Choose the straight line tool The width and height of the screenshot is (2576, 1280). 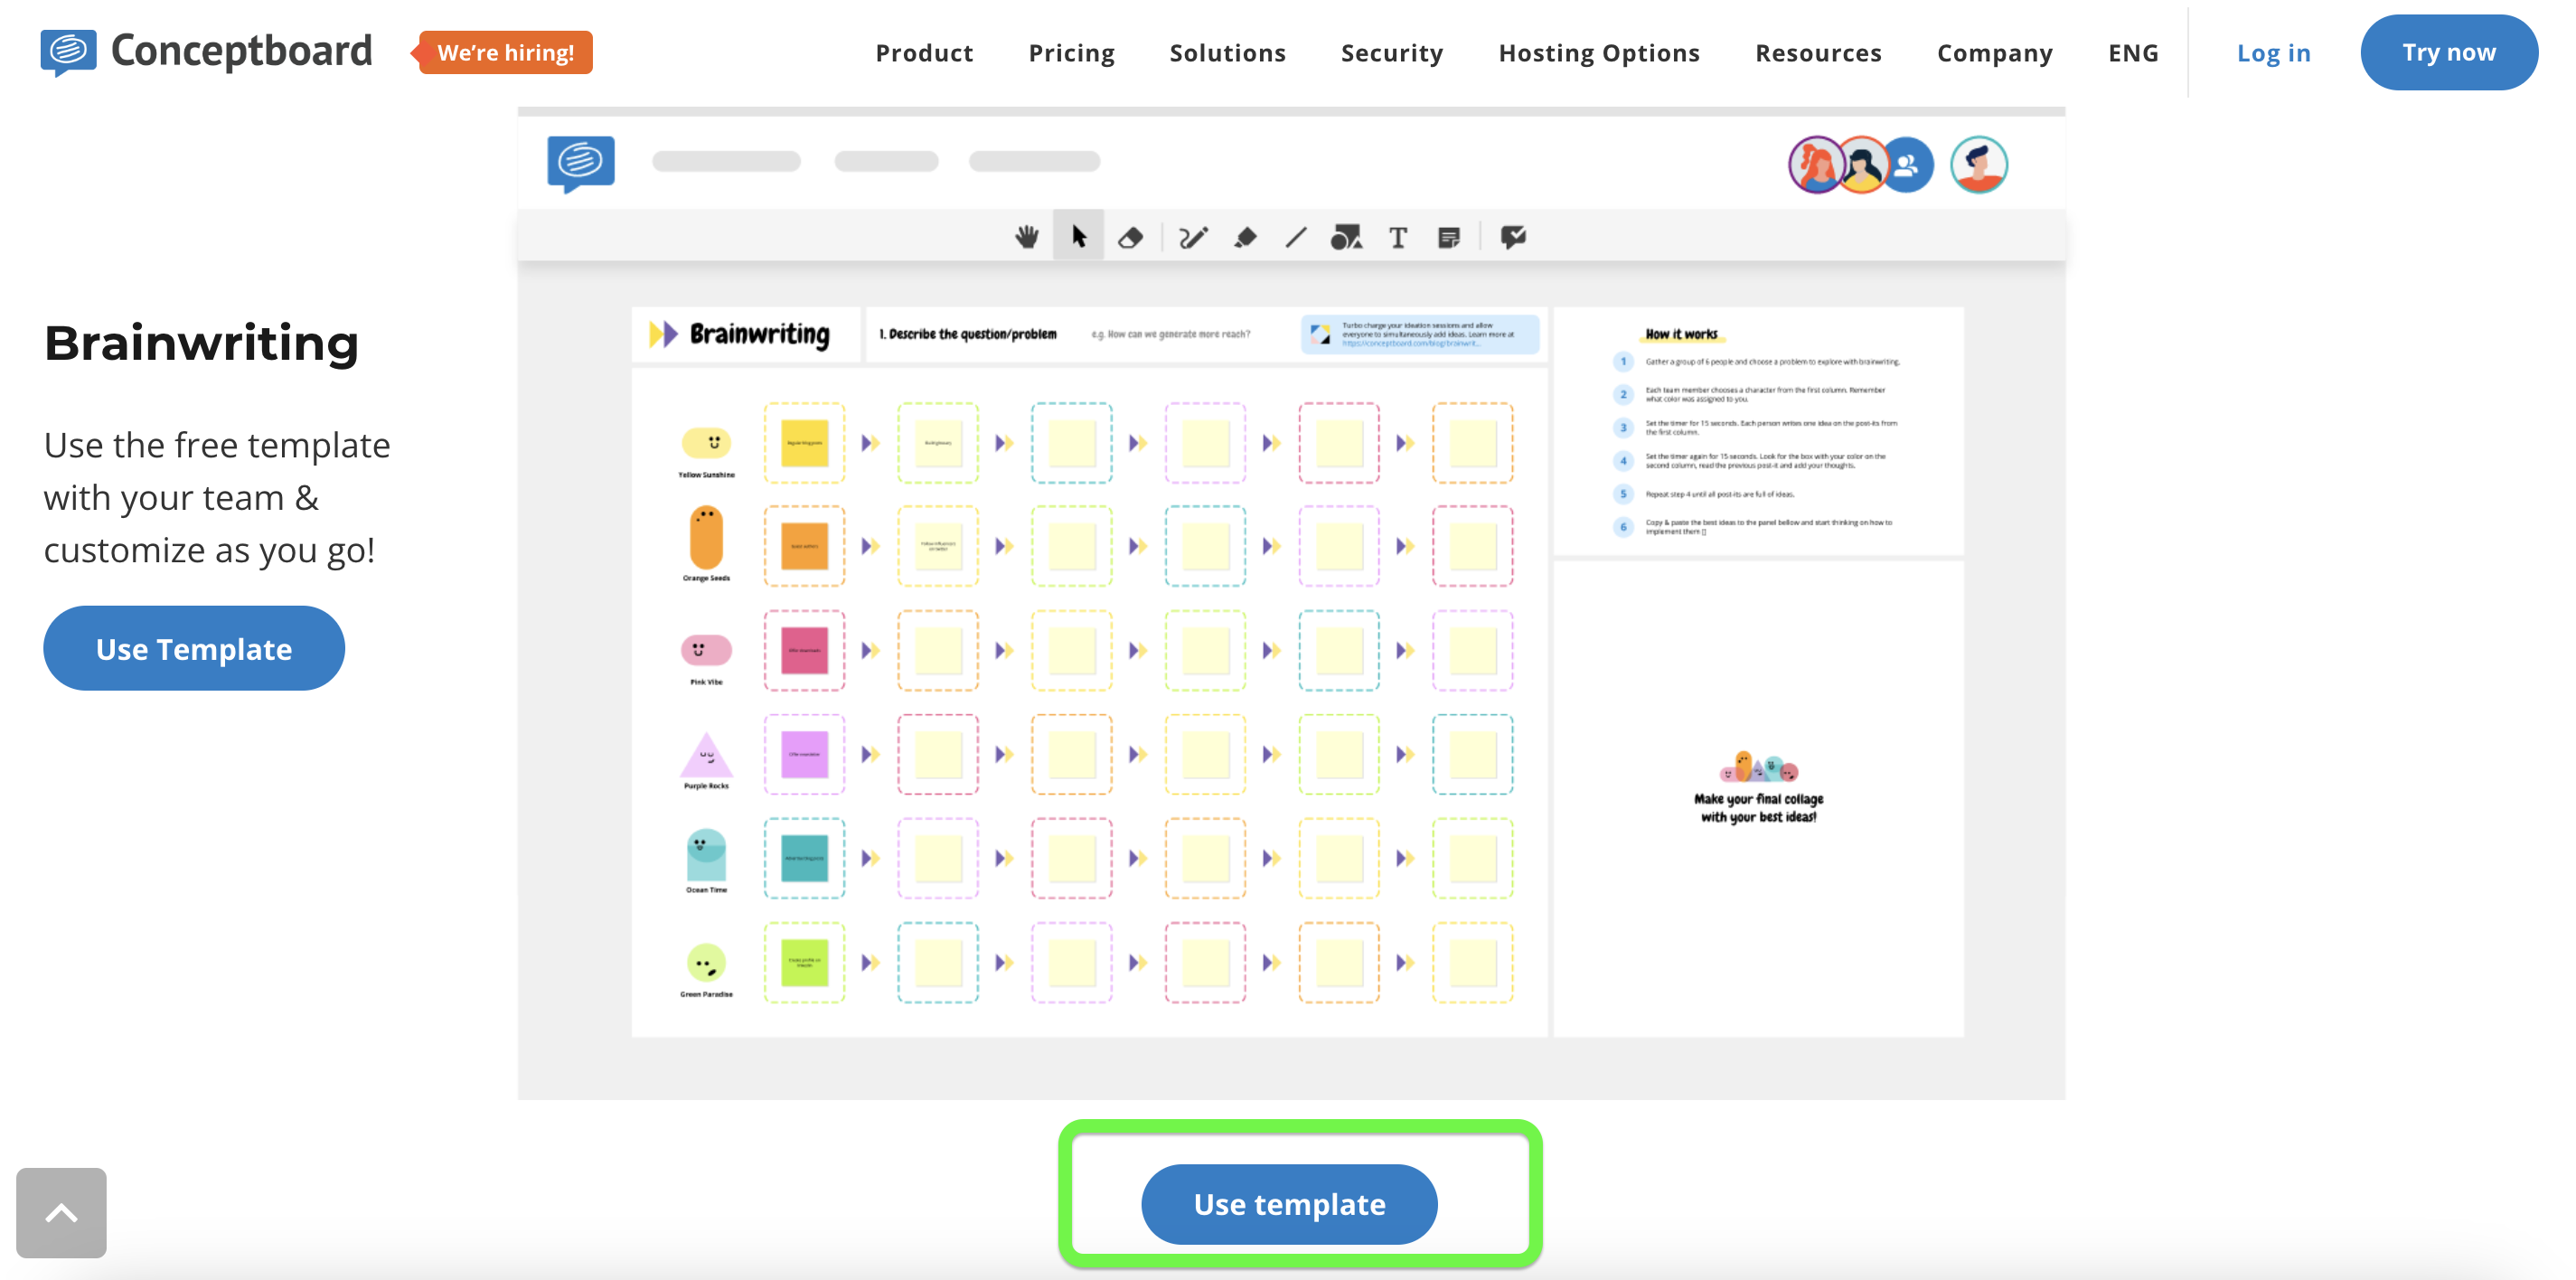[1296, 237]
